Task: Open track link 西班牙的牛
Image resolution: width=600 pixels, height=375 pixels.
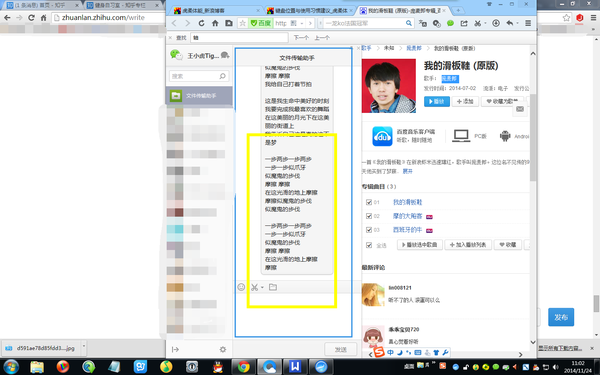Action: point(408,230)
